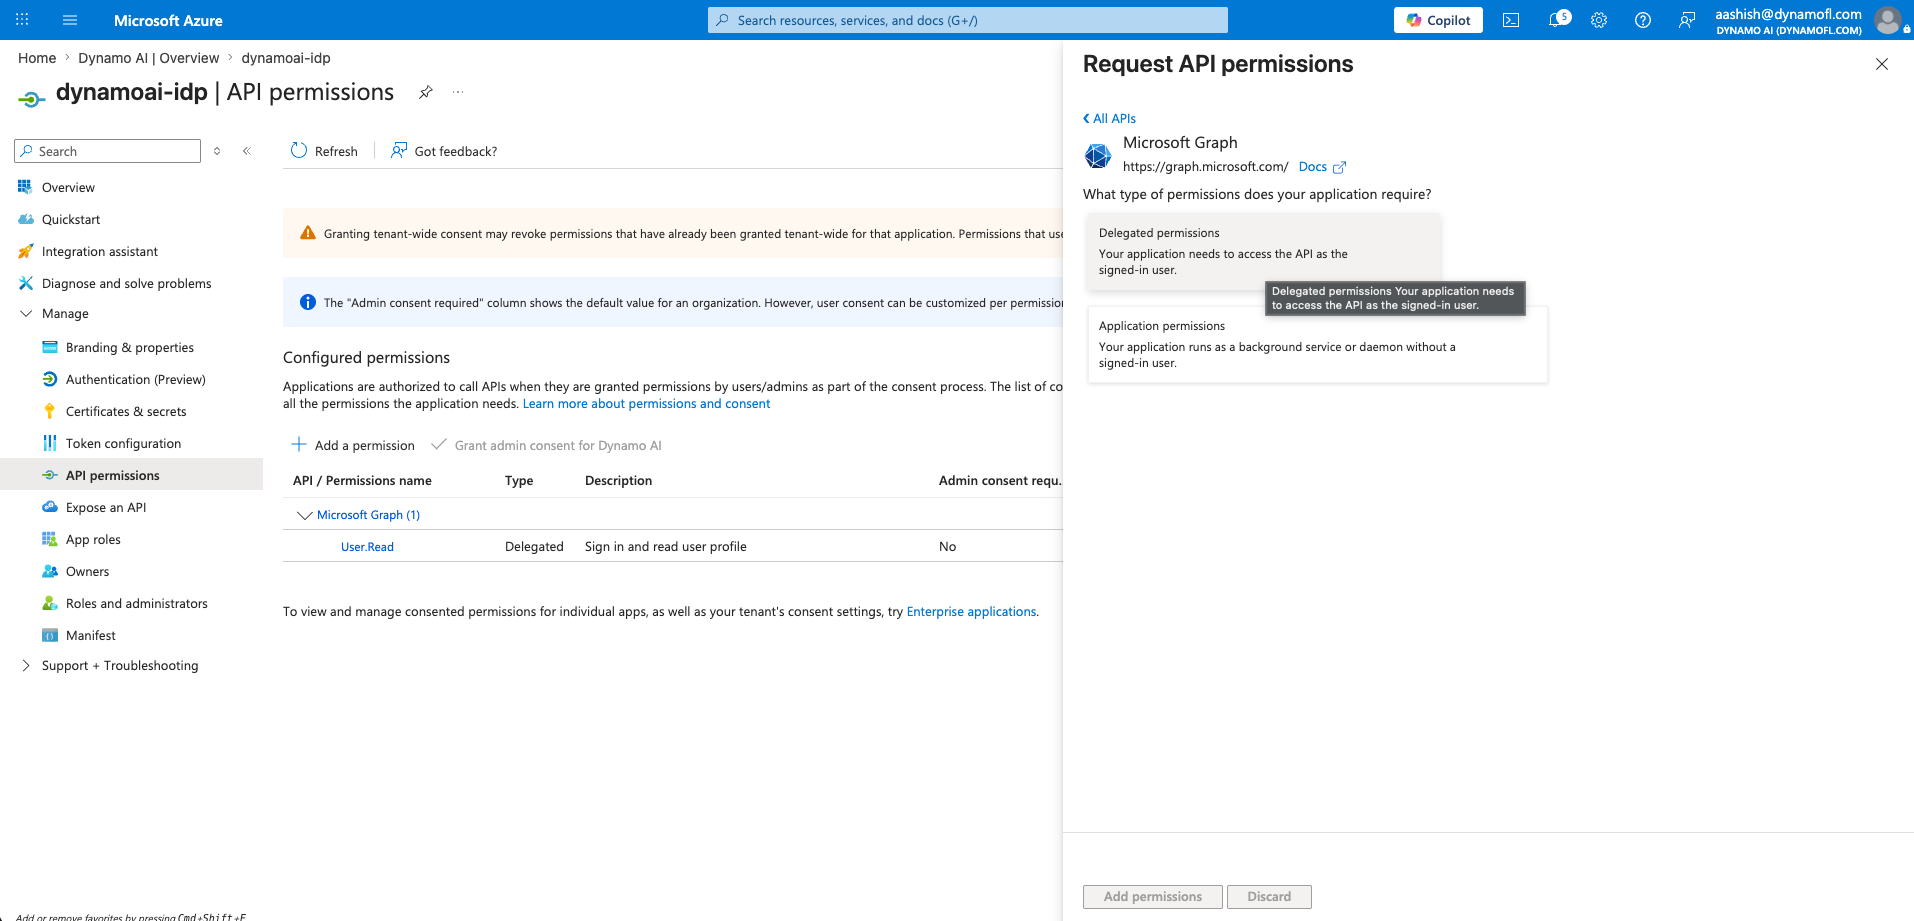
Task: Collapse the Microsoft Graph (1) group
Action: point(305,515)
